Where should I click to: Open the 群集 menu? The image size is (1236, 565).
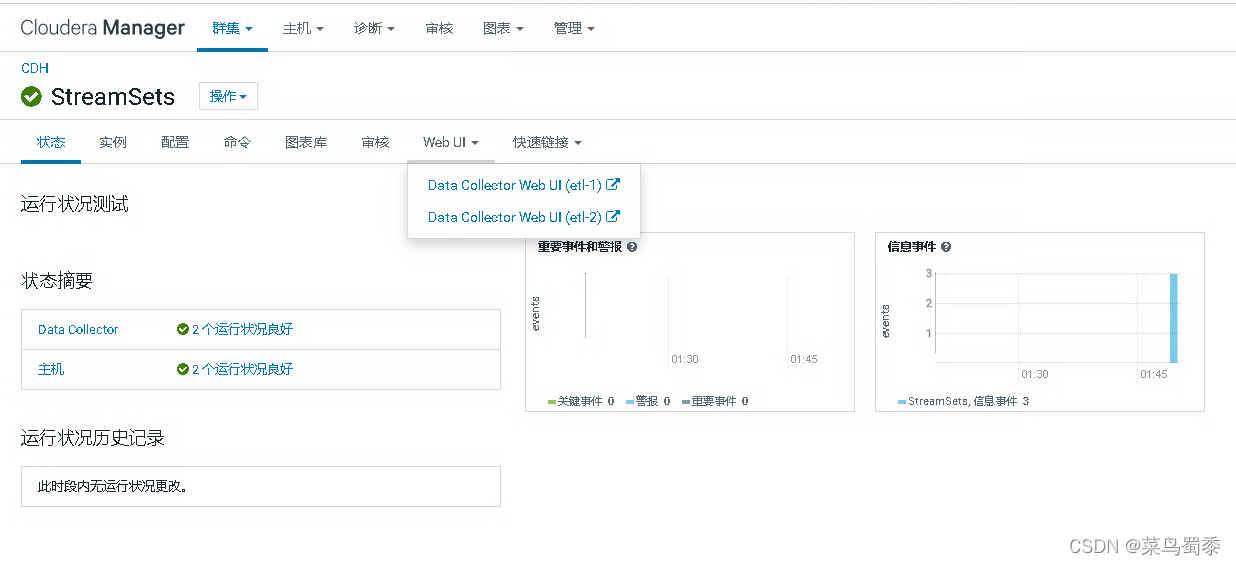click(x=232, y=28)
